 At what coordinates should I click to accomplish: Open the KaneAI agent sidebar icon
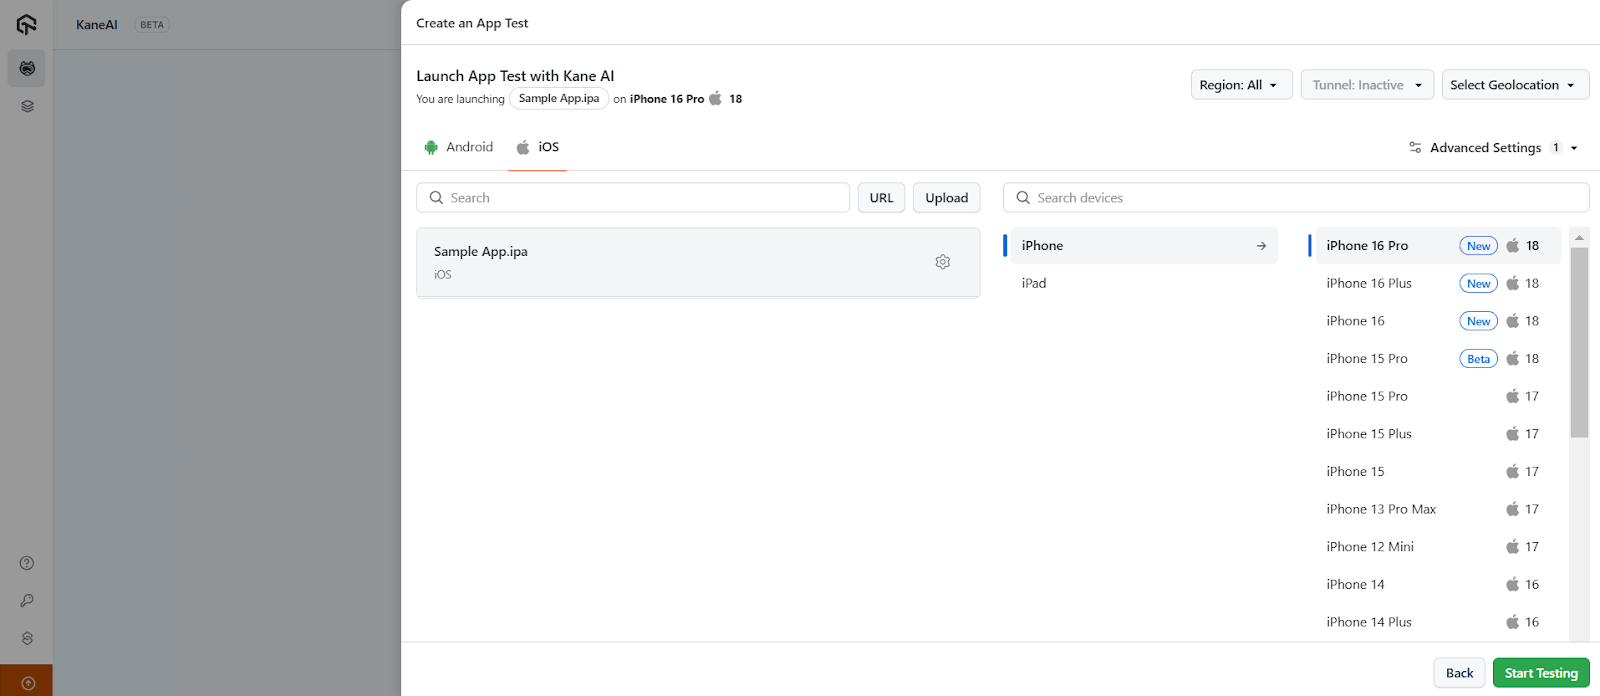(x=27, y=68)
